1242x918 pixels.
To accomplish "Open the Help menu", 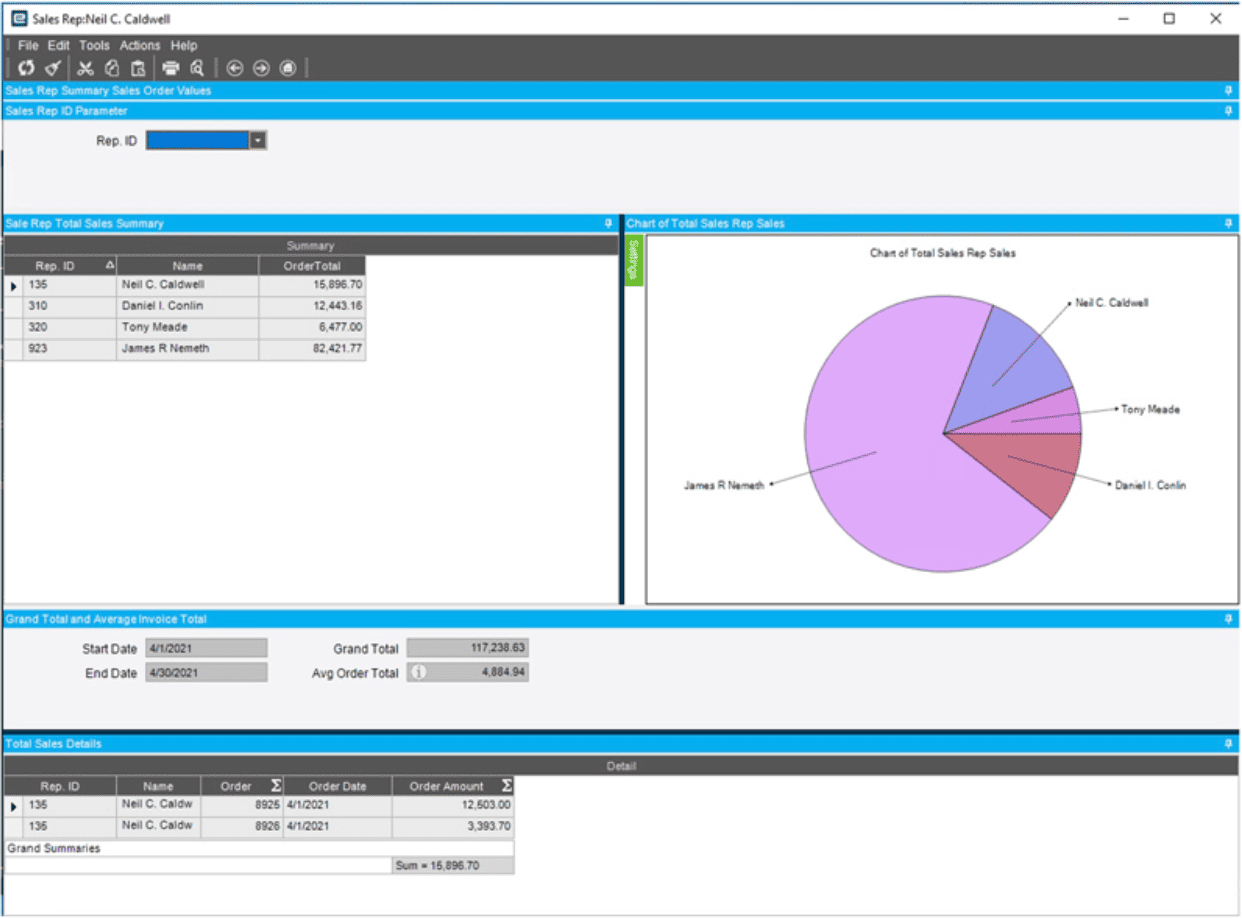I will tap(184, 45).
